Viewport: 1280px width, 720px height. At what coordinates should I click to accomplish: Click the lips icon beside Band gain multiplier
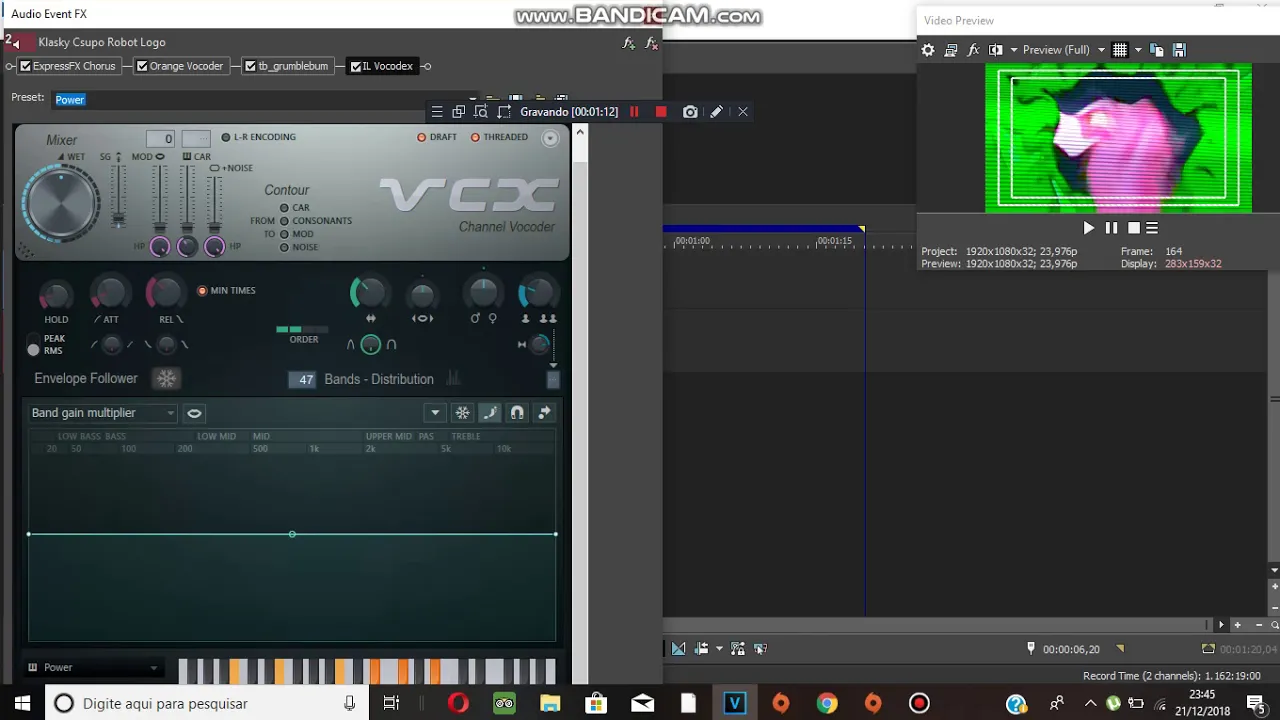pyautogui.click(x=194, y=413)
